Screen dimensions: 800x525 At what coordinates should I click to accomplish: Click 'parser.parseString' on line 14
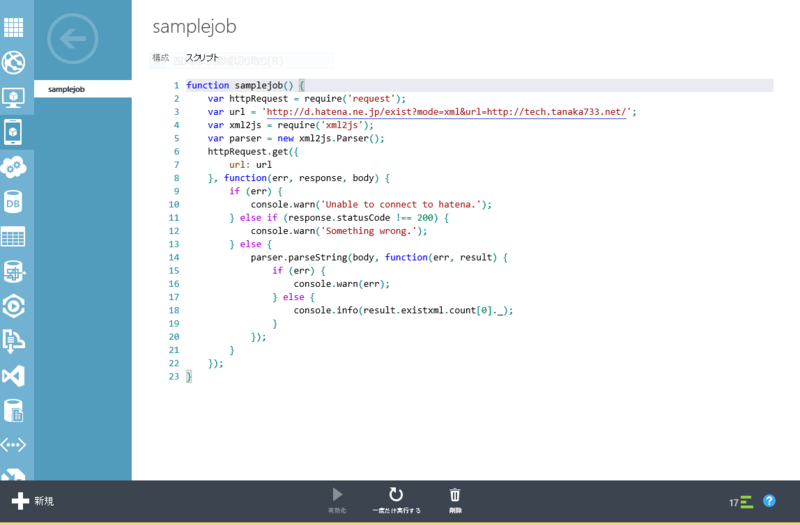coord(298,258)
